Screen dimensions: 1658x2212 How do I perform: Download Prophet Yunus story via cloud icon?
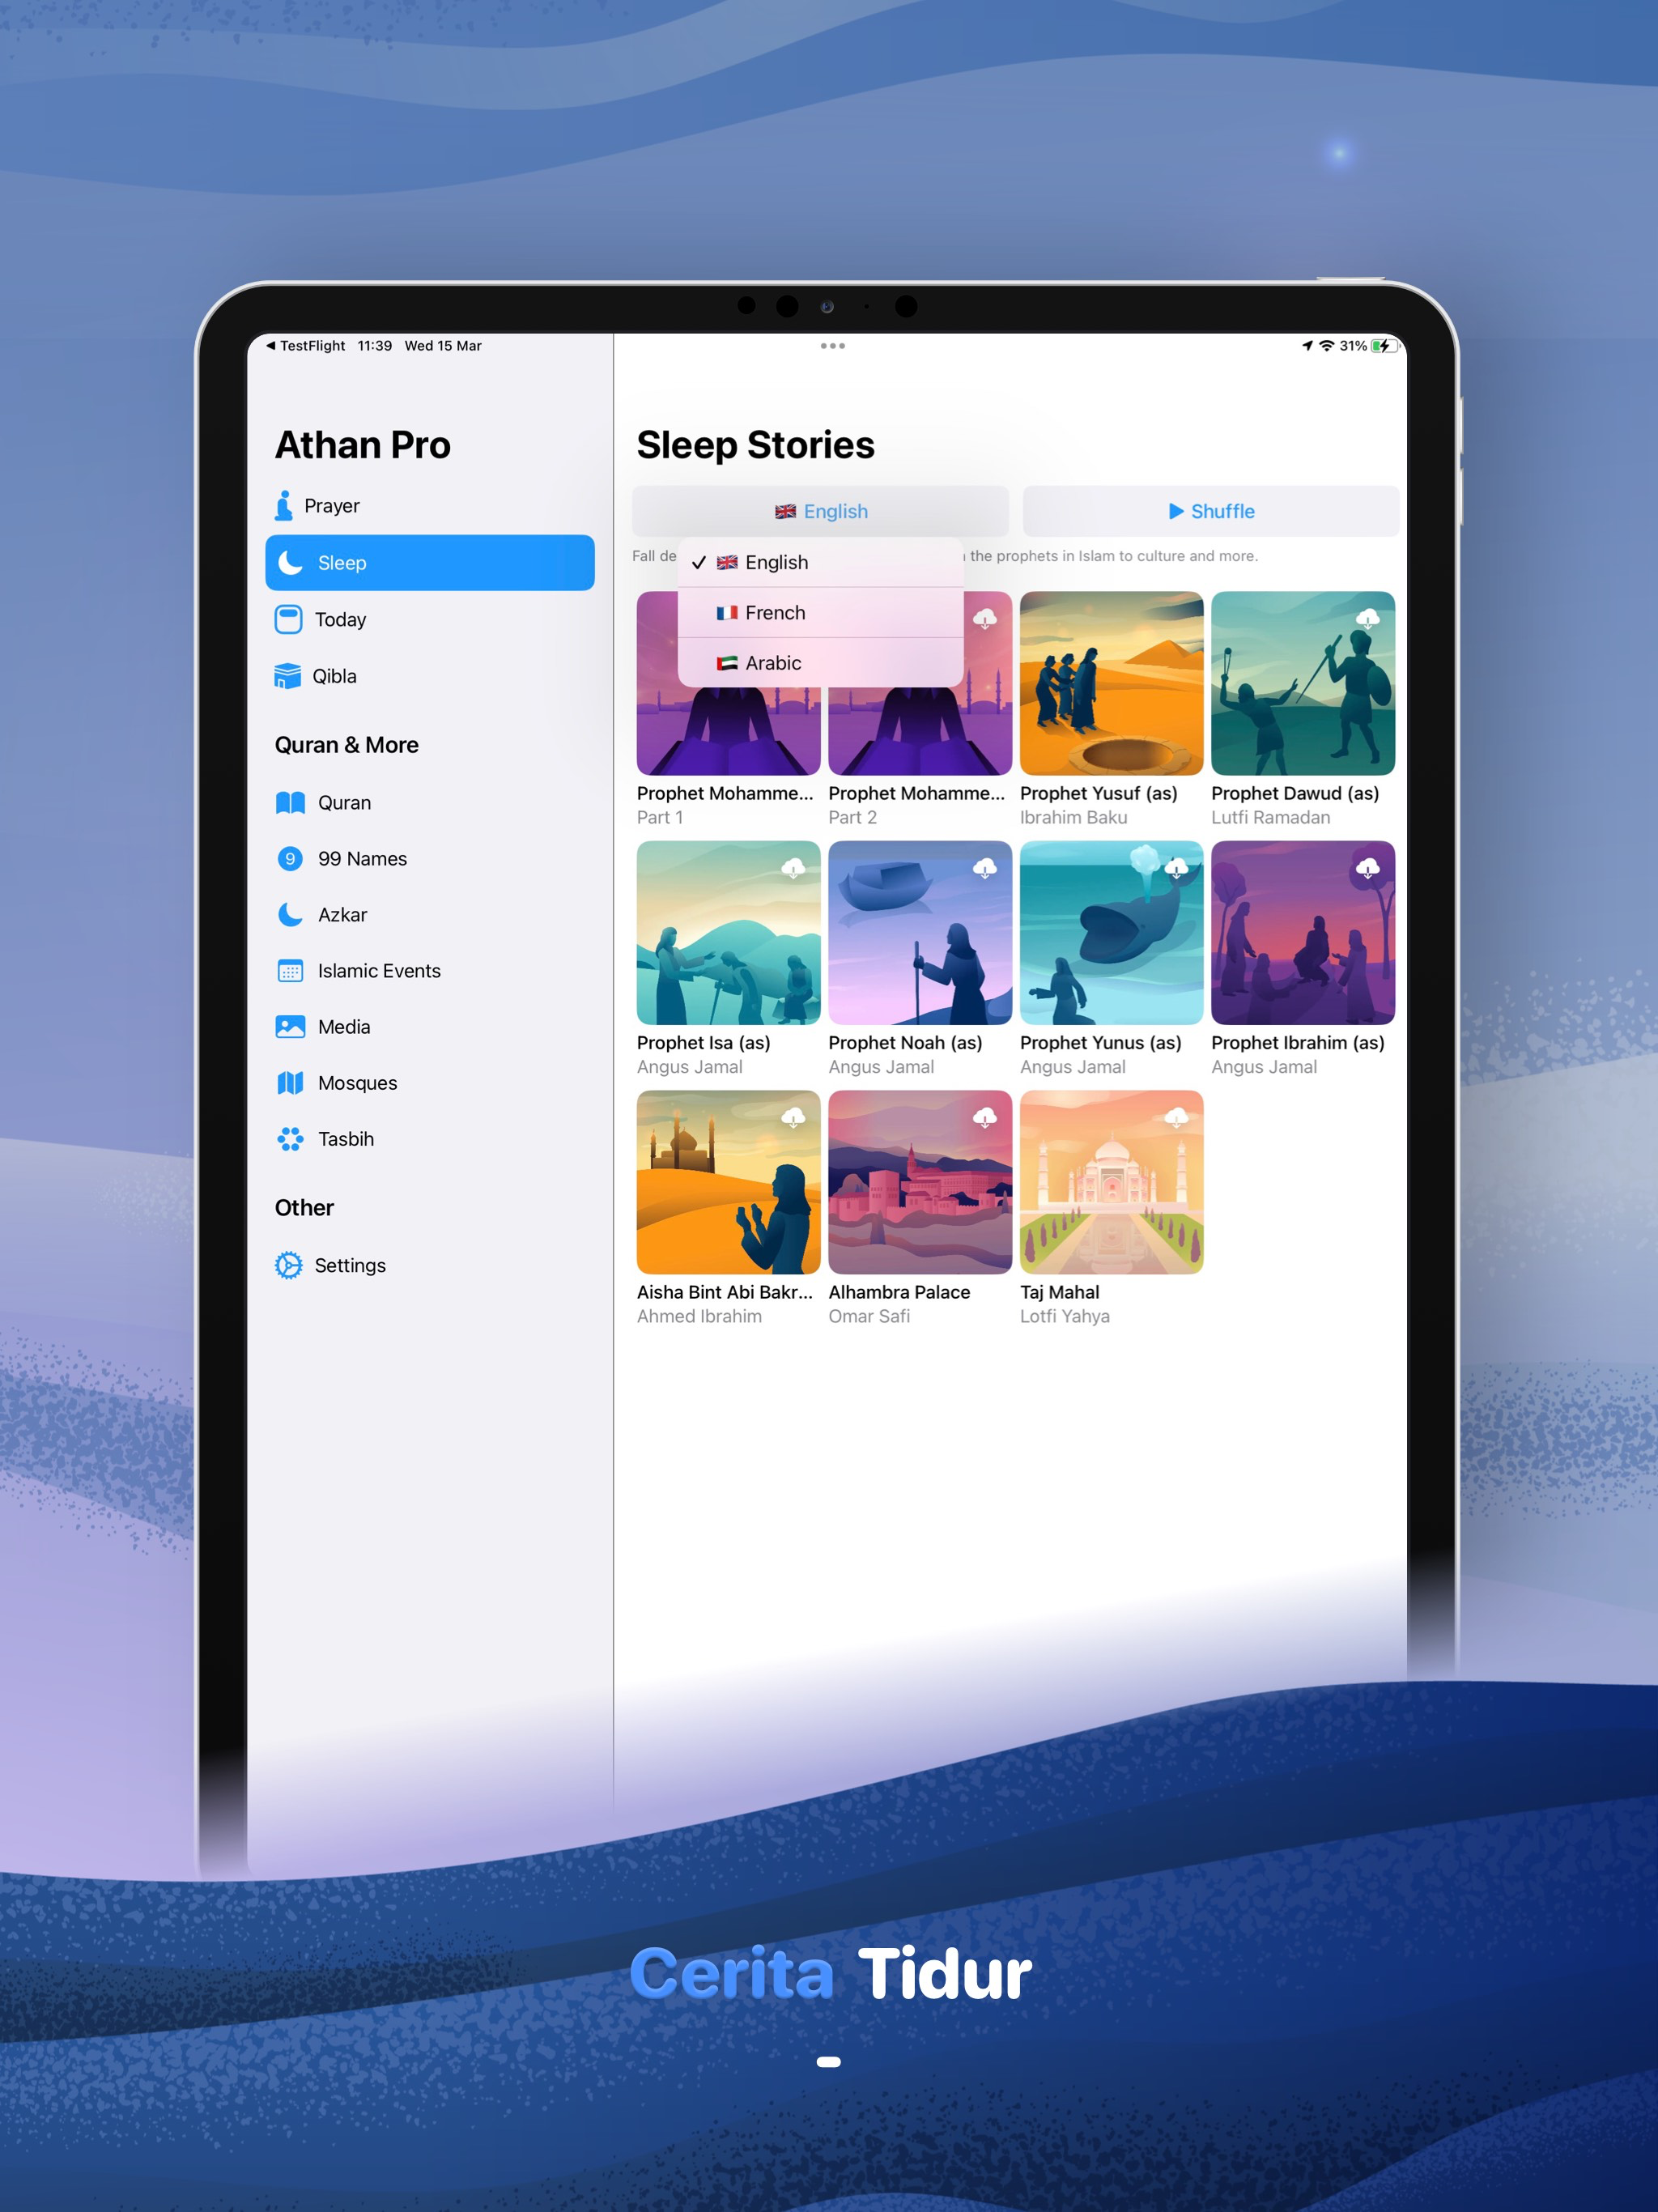[1176, 868]
